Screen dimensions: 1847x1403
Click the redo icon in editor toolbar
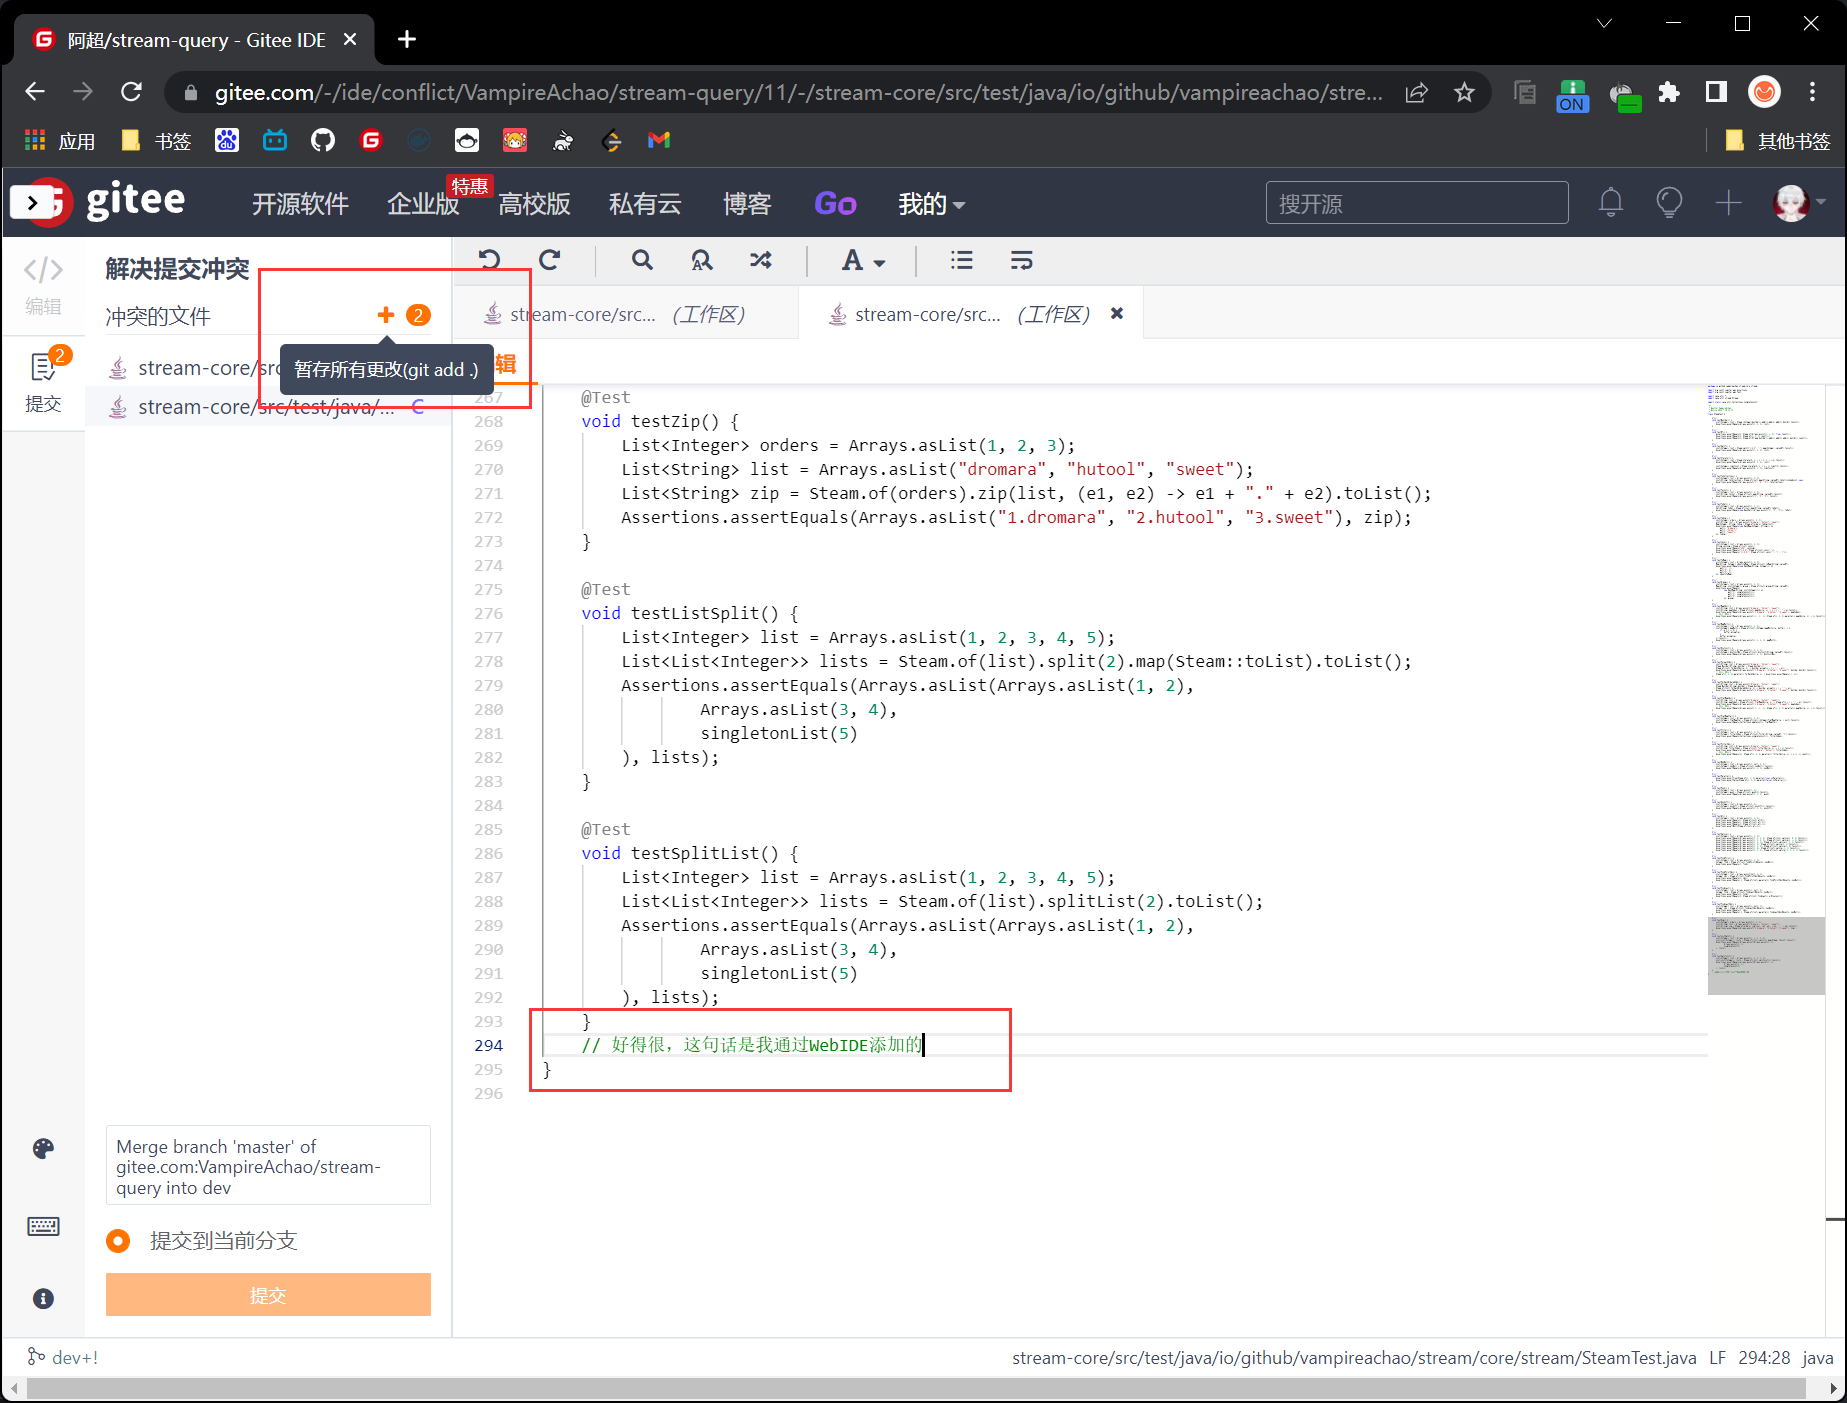point(549,260)
